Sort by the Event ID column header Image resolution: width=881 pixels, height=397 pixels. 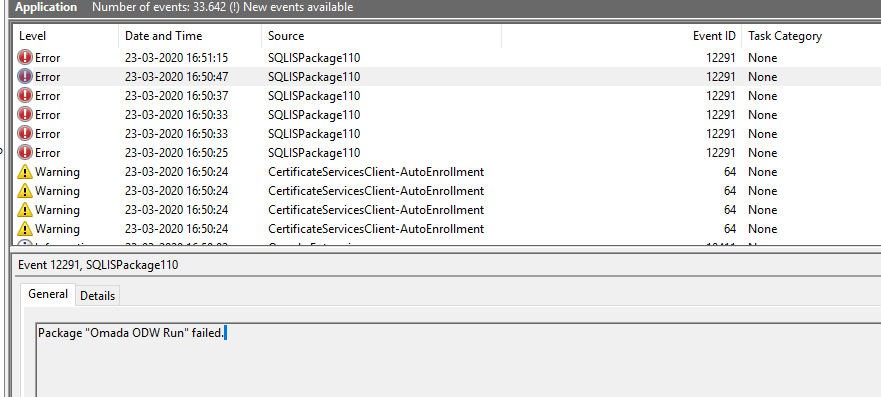[621, 36]
